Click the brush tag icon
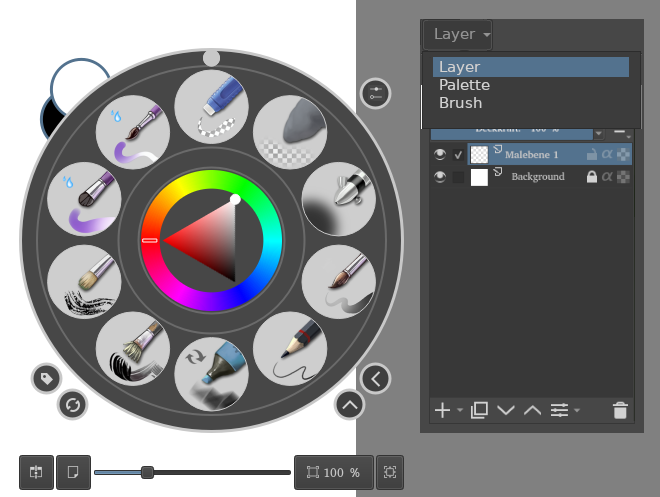 pyautogui.click(x=46, y=378)
